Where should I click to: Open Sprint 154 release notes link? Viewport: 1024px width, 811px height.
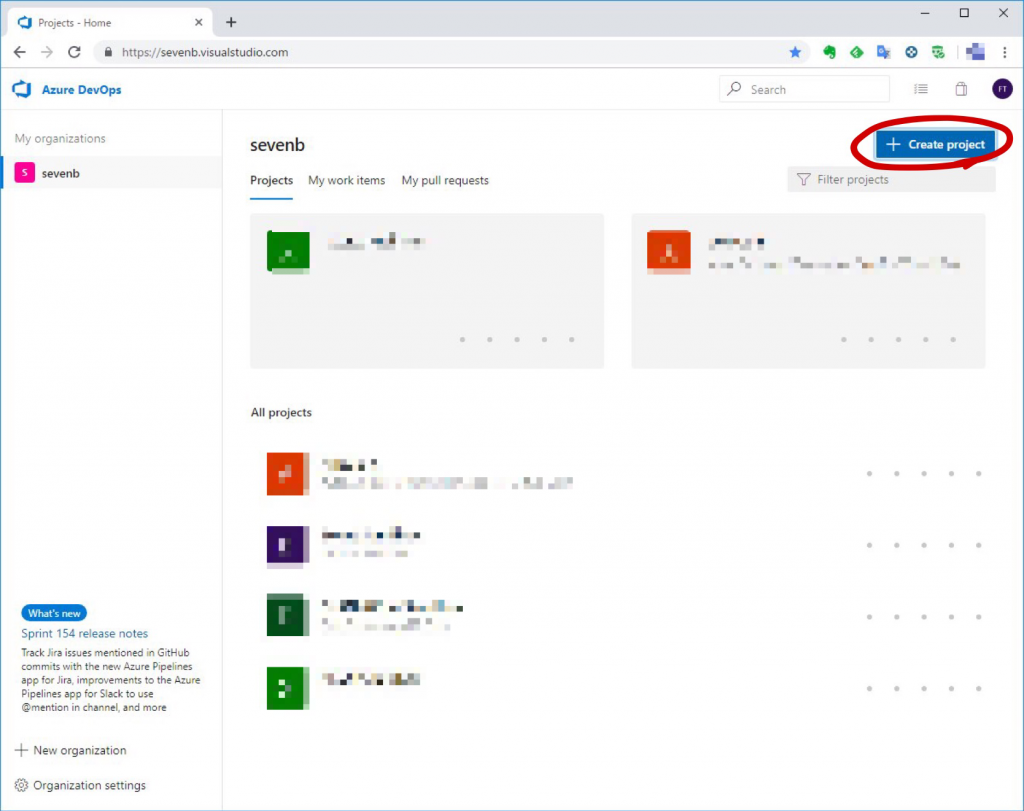pos(85,633)
